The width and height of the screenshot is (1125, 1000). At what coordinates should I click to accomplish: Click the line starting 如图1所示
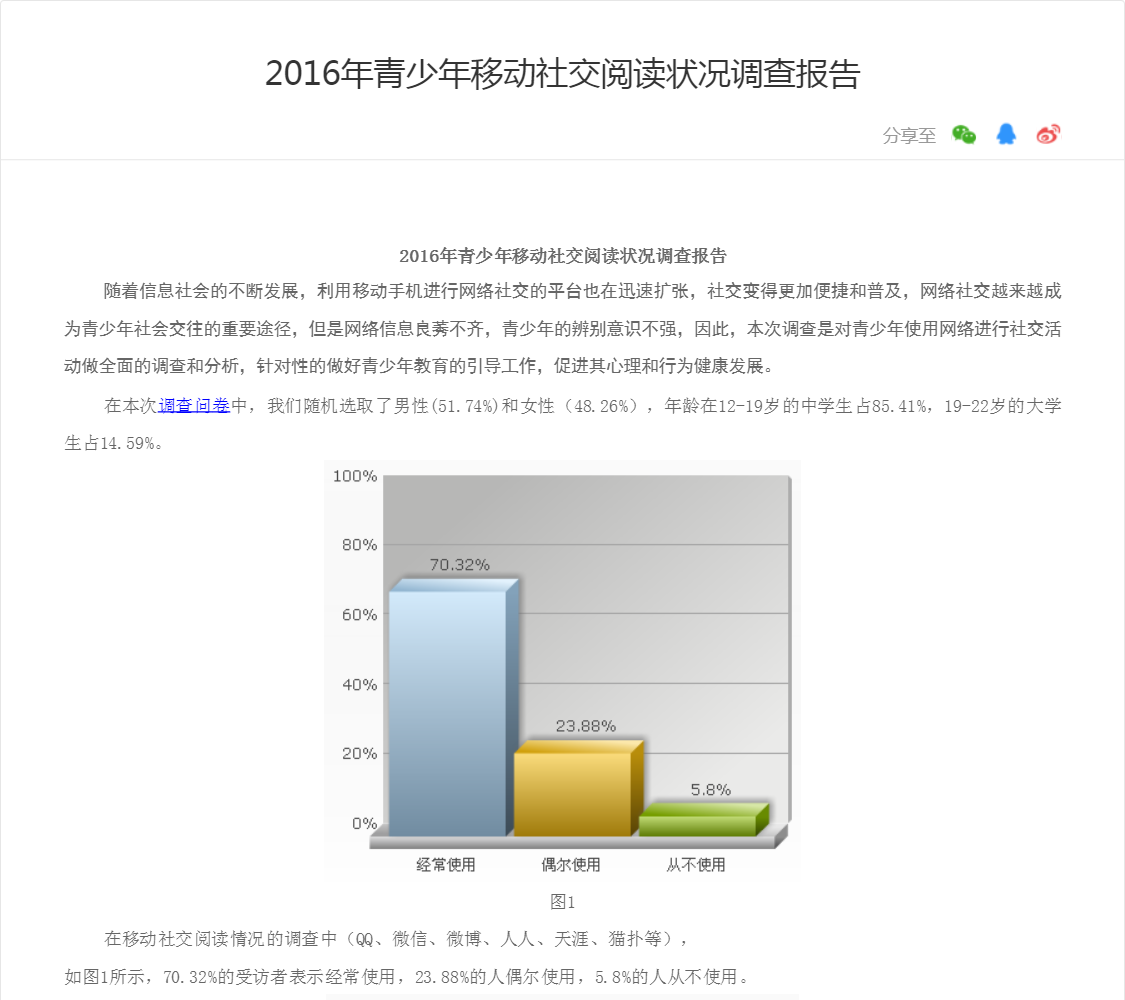click(408, 976)
